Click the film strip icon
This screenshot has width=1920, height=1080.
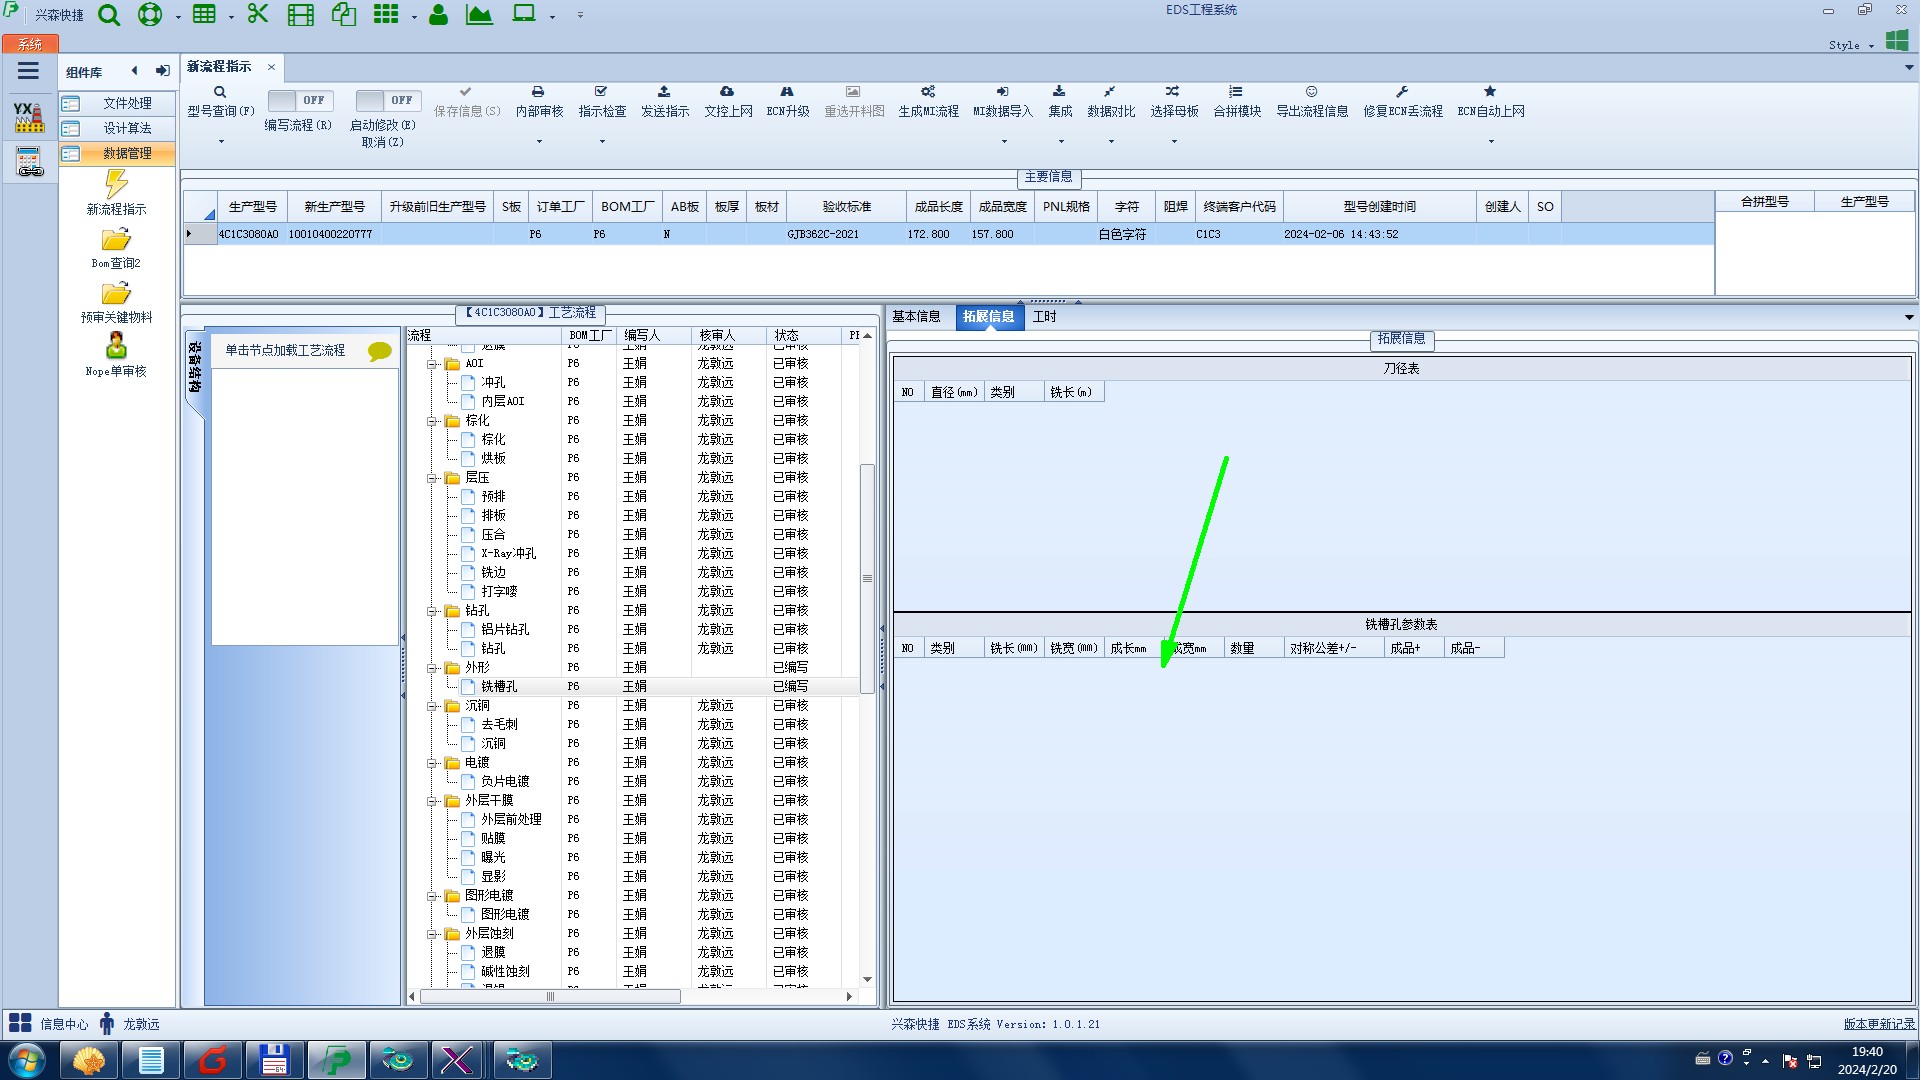pyautogui.click(x=300, y=15)
